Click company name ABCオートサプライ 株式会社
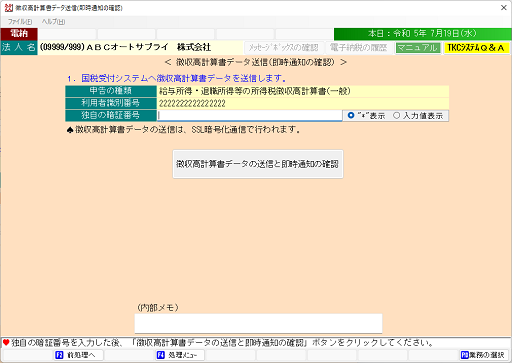The width and height of the screenshot is (512, 363). click(x=149, y=47)
